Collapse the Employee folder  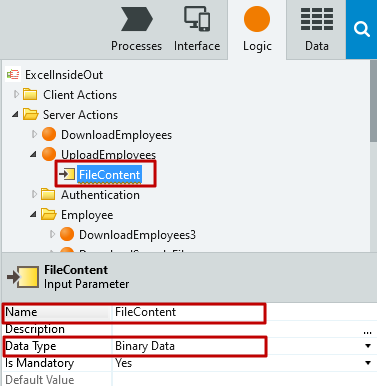(x=33, y=215)
